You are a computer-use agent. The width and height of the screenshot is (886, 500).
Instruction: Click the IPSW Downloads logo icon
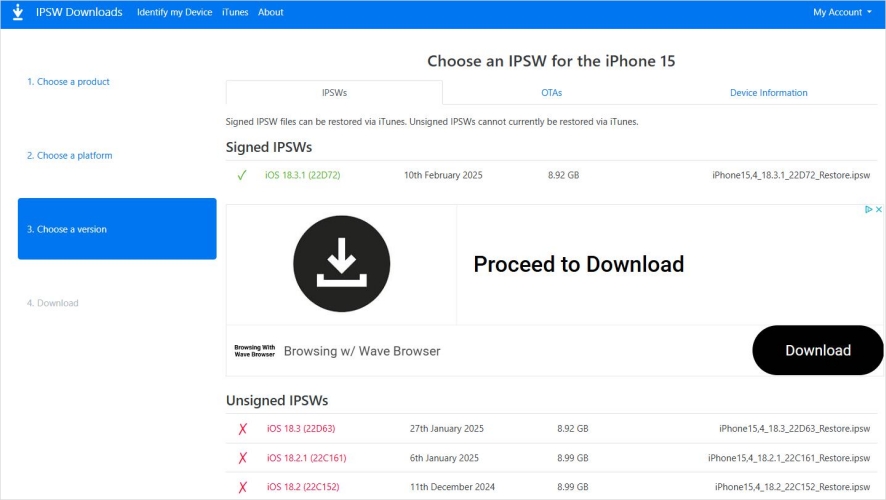(18, 12)
